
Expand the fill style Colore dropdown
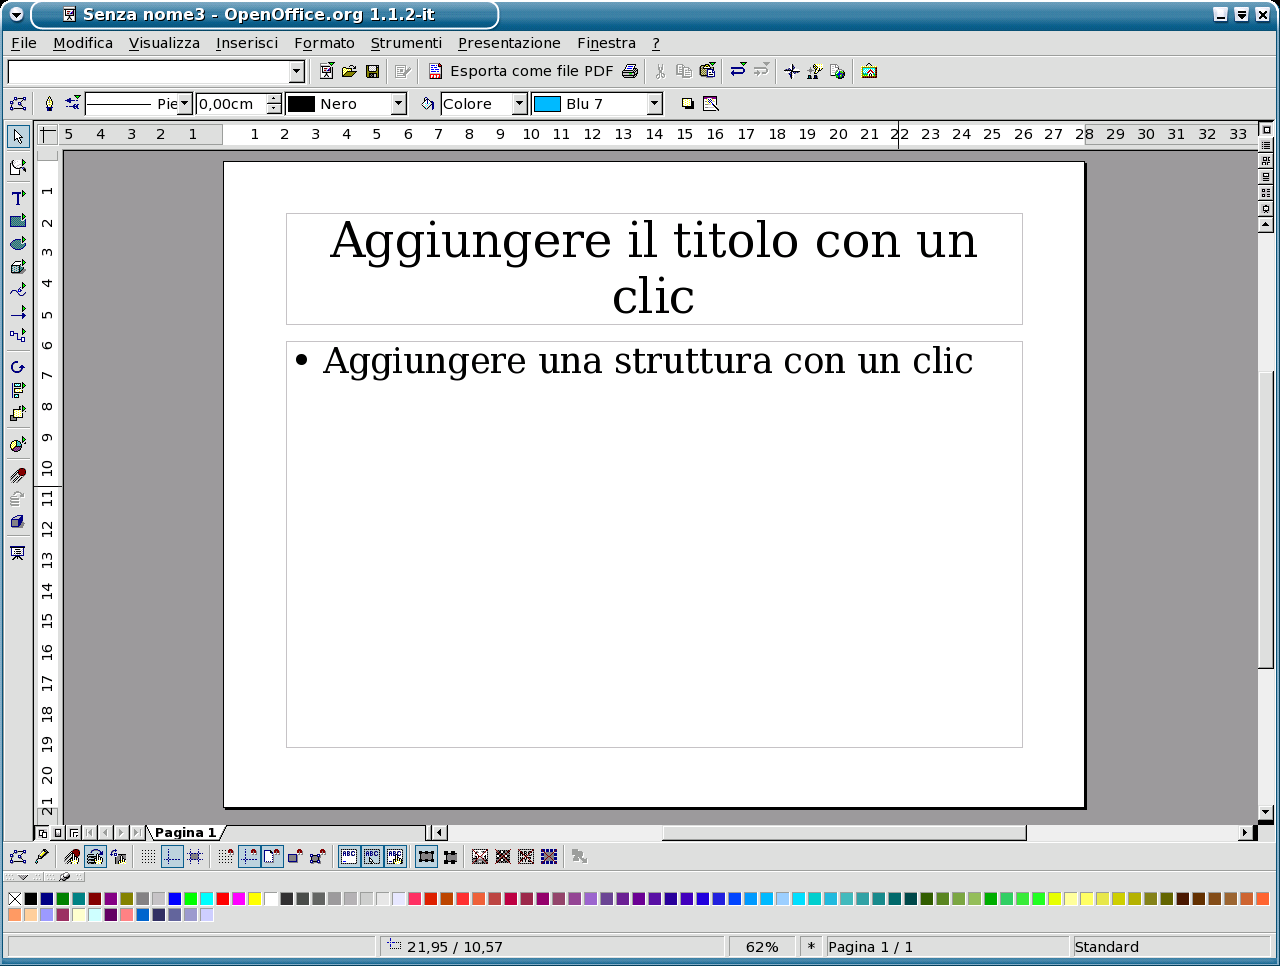[519, 104]
